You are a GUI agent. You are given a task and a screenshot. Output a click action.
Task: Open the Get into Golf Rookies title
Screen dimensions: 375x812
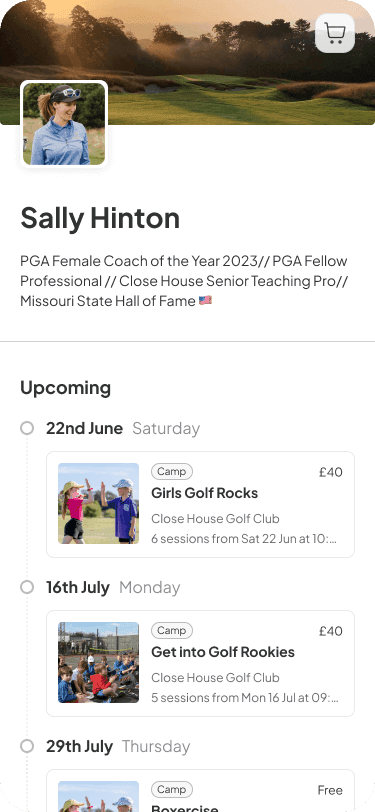[223, 652]
